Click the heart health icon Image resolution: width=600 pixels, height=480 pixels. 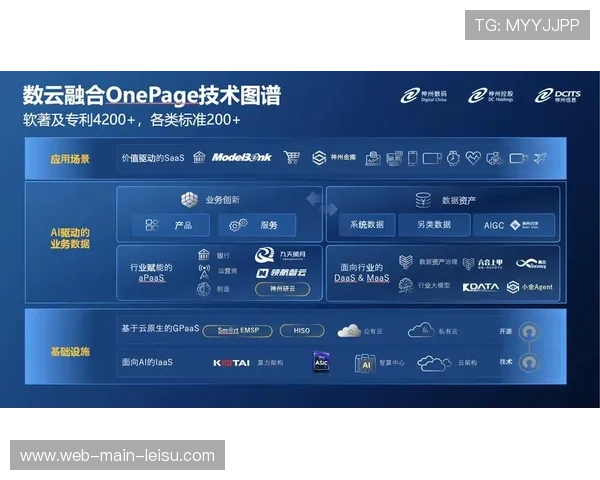click(473, 158)
